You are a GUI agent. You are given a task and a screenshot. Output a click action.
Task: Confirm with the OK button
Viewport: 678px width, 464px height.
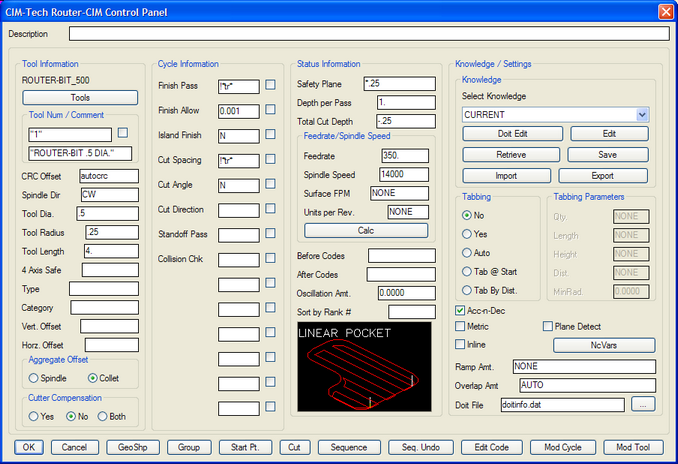29,447
